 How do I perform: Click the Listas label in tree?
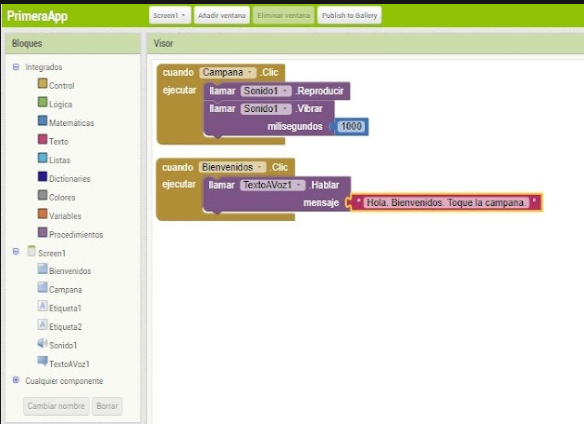point(60,160)
